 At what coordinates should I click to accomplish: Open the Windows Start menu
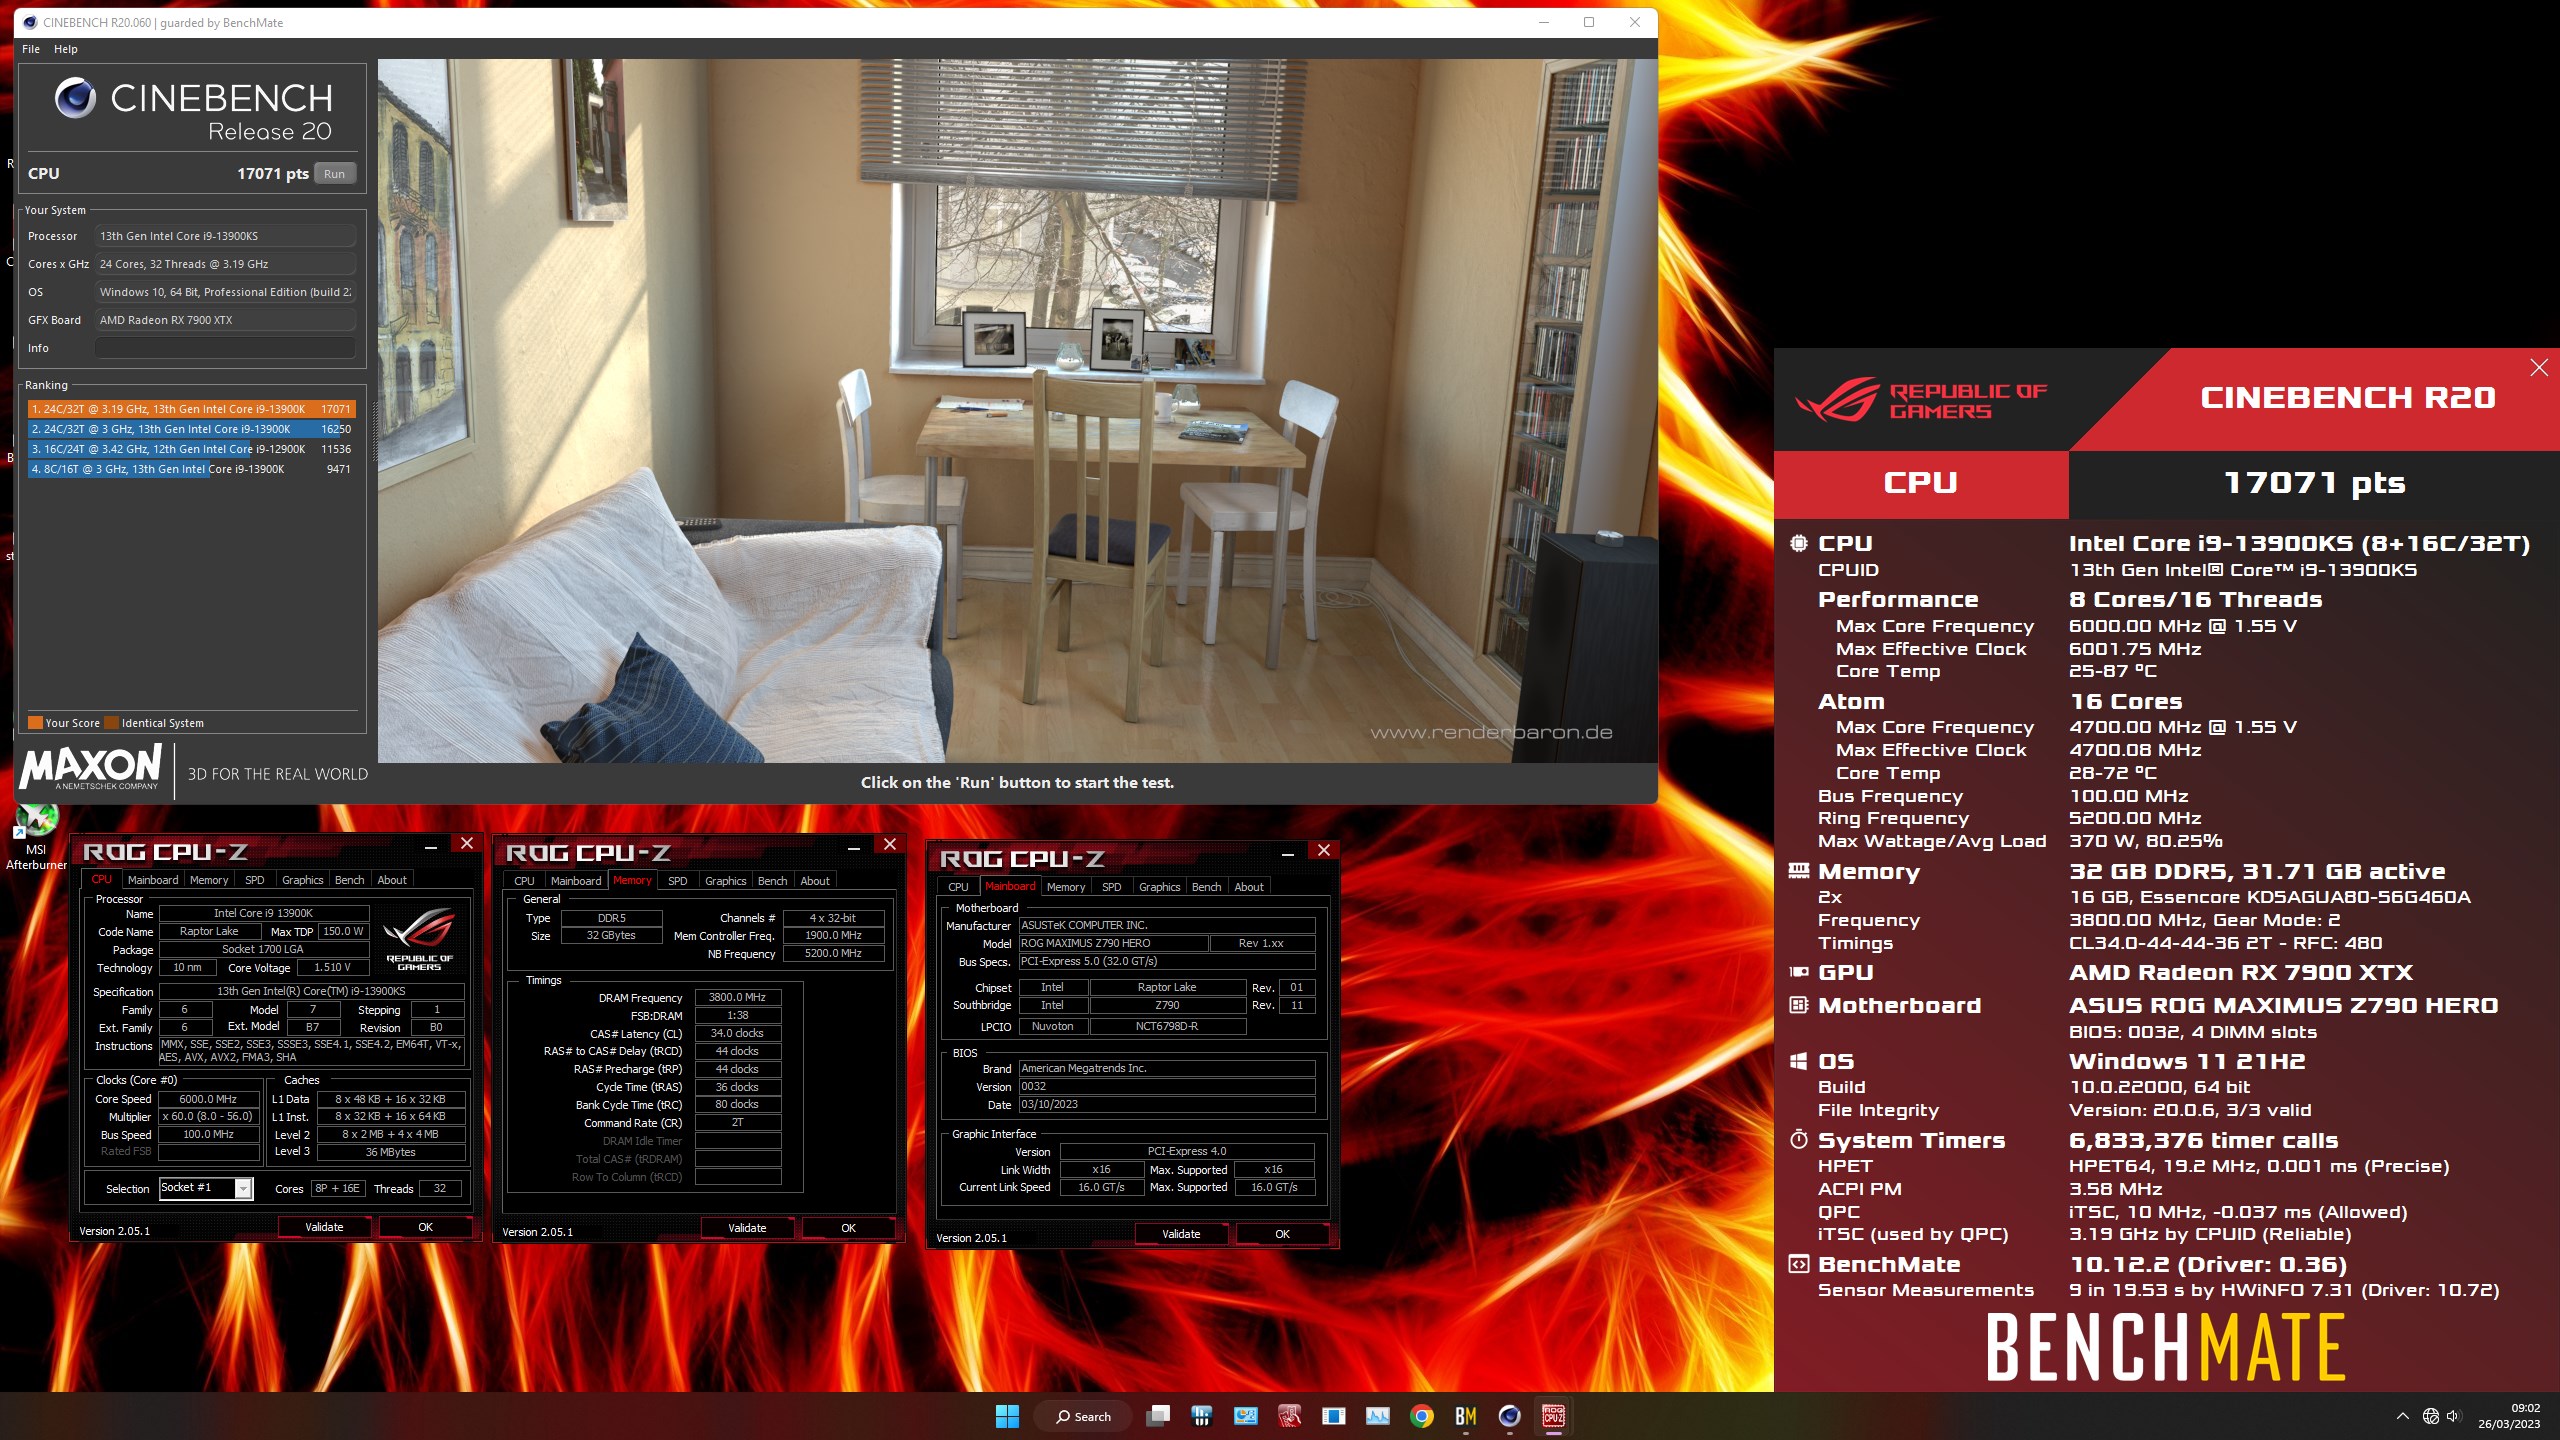(1007, 1416)
